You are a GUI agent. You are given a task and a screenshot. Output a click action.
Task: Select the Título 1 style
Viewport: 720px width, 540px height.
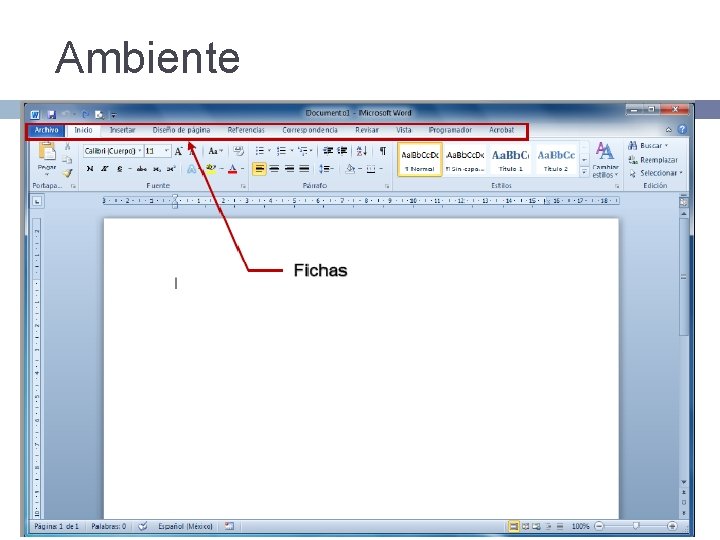[511, 159]
